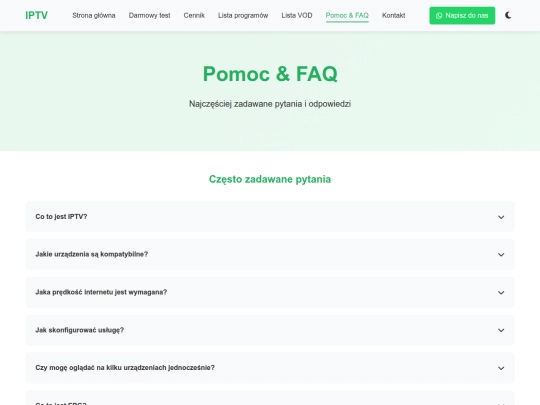Click the question Czy mogę oglądać na kilku urządzeniach jednocześnie?

(125, 367)
